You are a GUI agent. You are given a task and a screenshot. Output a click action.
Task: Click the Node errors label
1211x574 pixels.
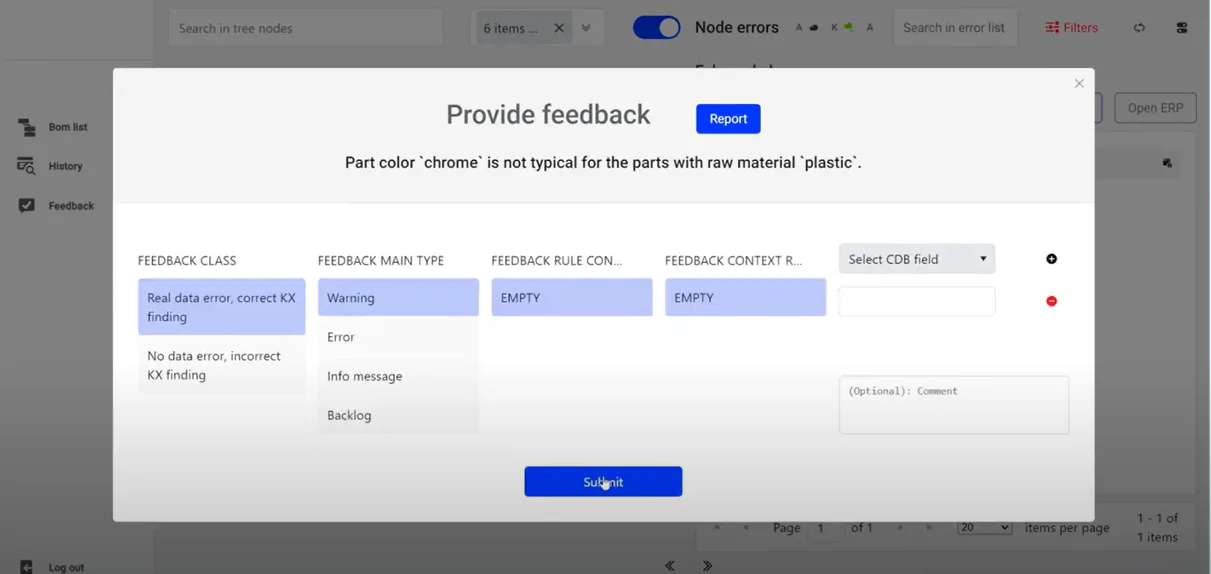pyautogui.click(x=737, y=28)
